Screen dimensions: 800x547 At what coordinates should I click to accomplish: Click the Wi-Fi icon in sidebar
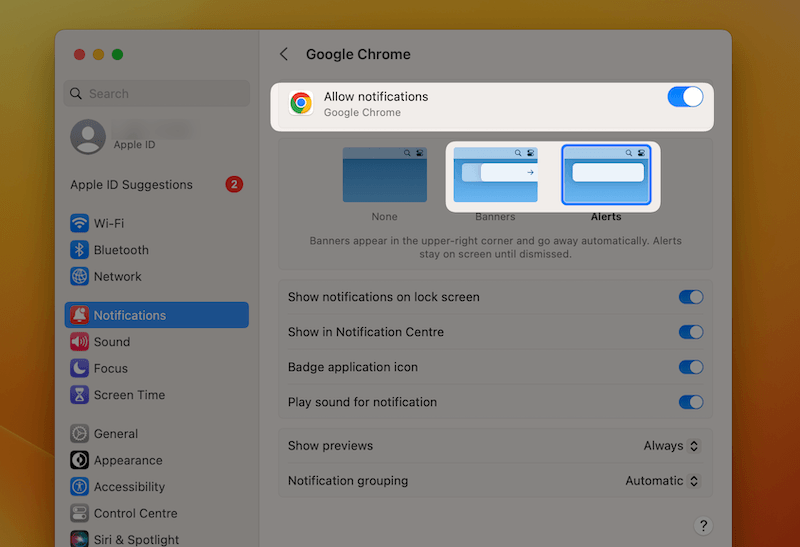(x=79, y=223)
